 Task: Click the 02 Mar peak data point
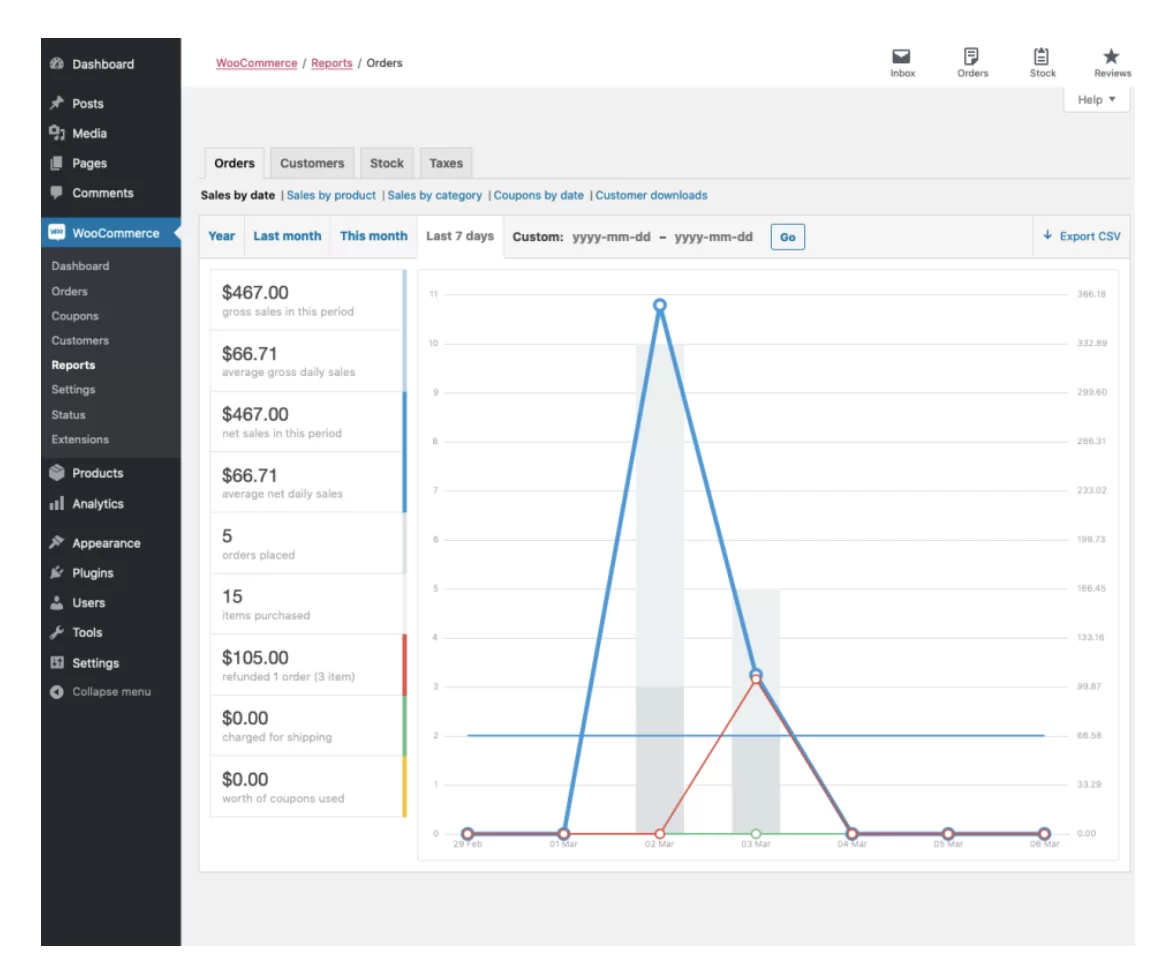tap(660, 305)
